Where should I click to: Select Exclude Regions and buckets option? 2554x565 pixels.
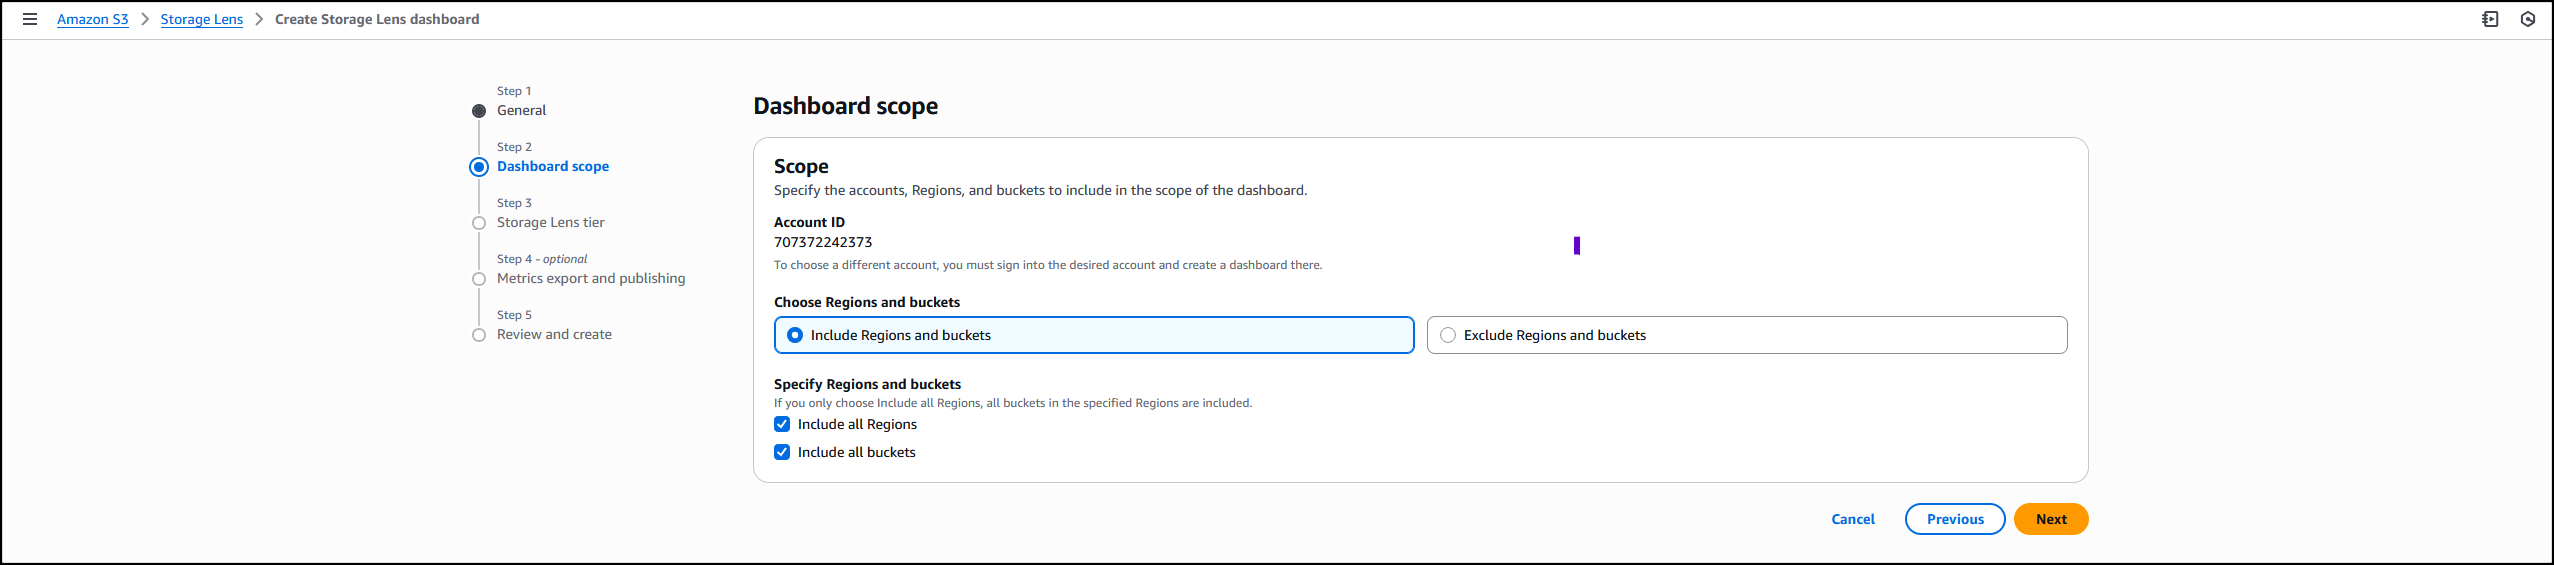click(x=1448, y=335)
